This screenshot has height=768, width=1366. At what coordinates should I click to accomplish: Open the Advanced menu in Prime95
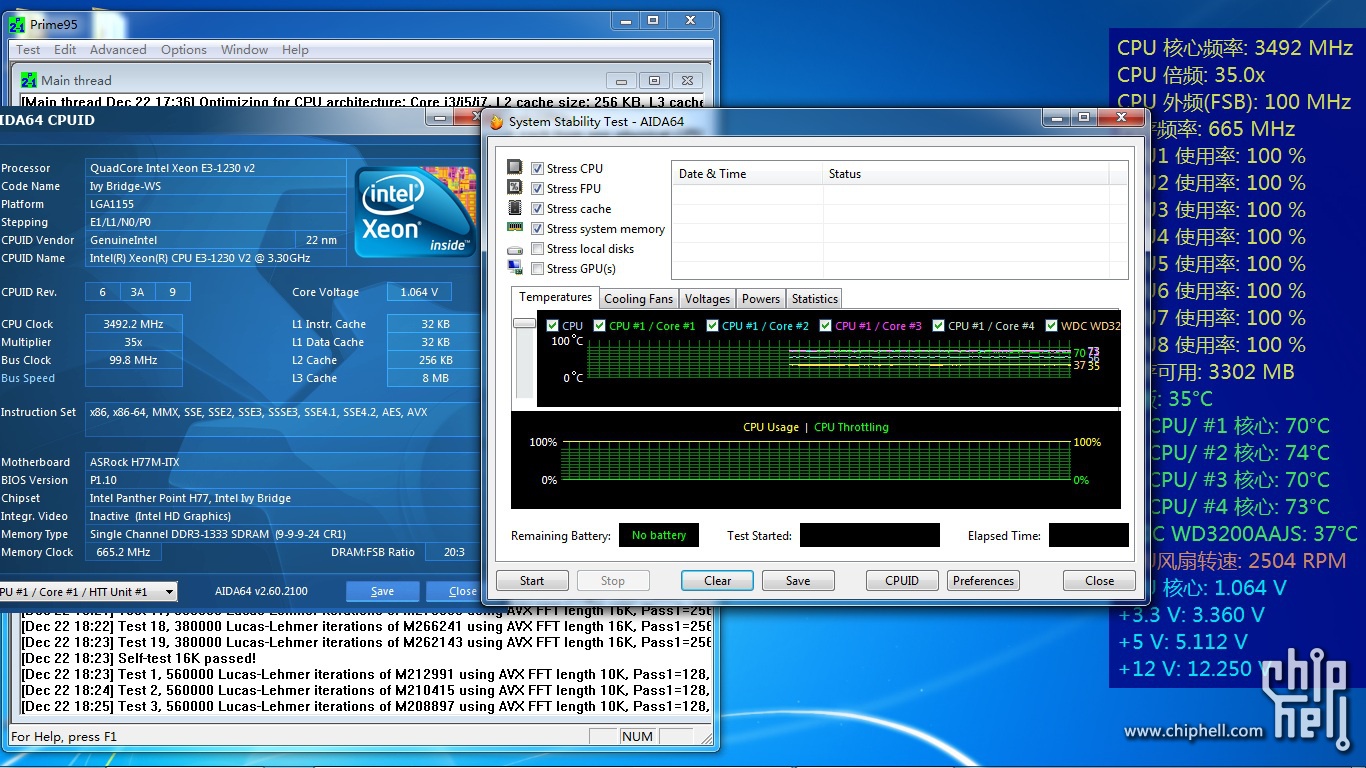(x=118, y=50)
